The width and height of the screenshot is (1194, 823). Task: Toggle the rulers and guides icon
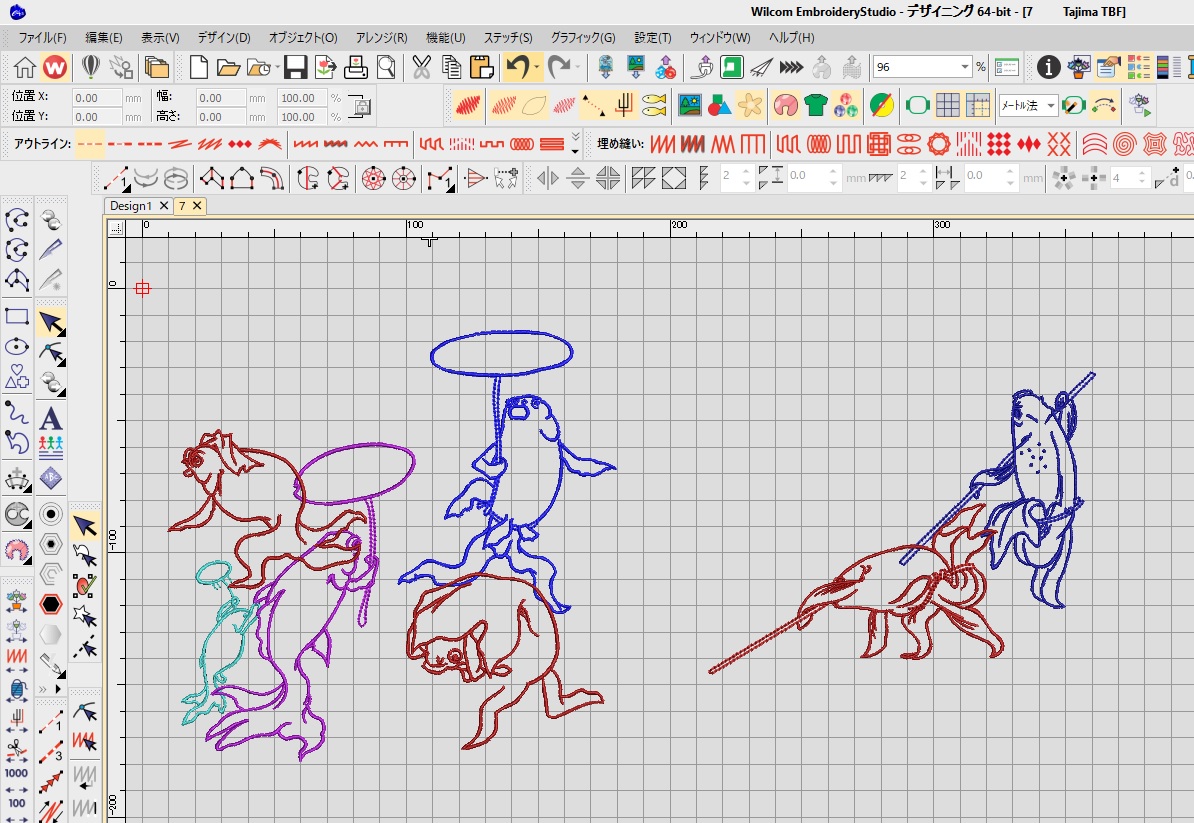tap(978, 105)
